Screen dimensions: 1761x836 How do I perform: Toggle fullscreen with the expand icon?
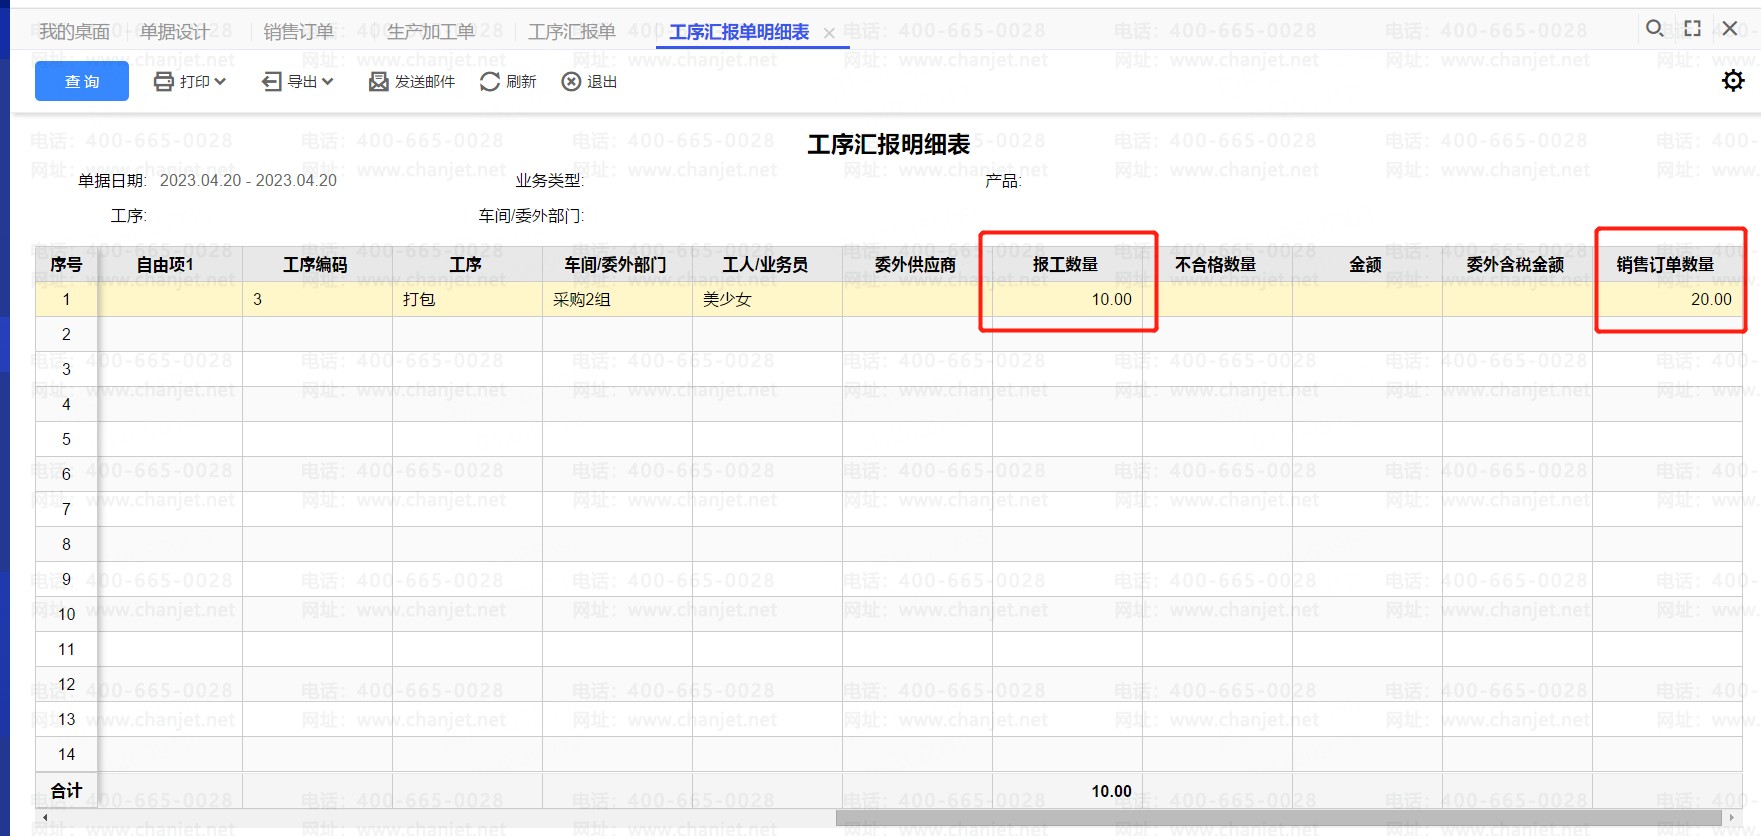click(1692, 28)
